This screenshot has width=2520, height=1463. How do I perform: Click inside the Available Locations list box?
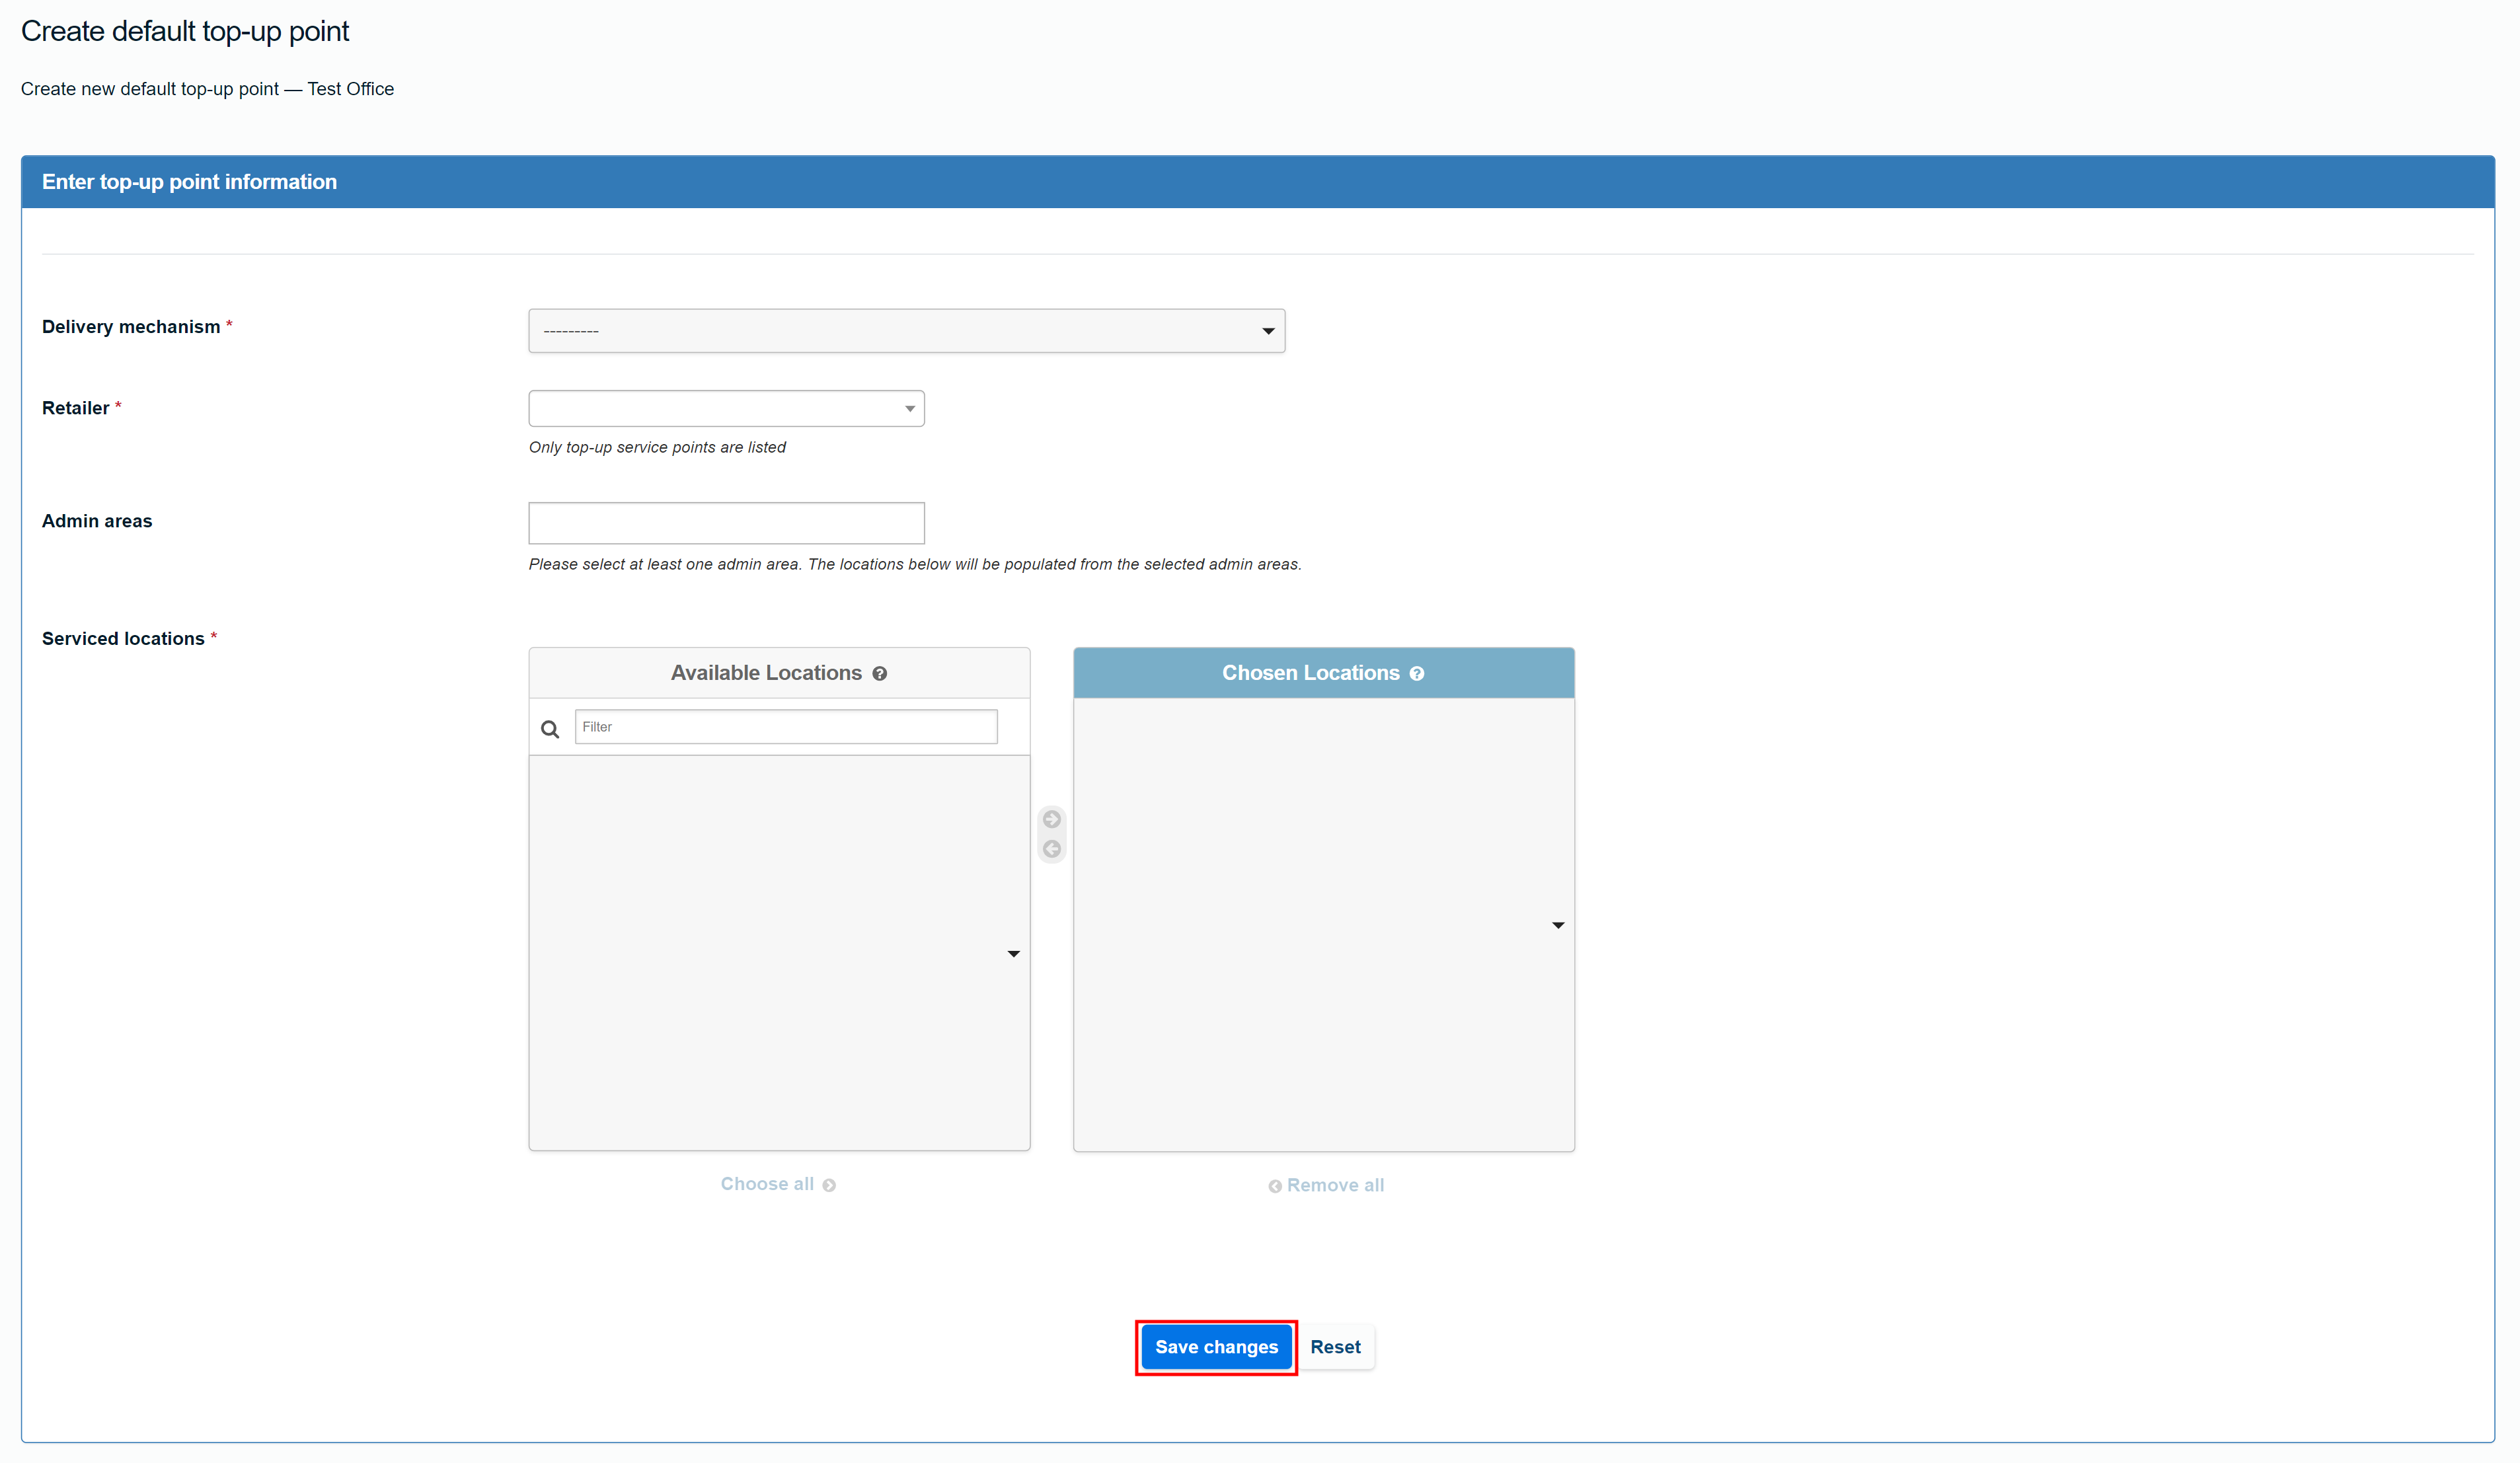click(779, 953)
